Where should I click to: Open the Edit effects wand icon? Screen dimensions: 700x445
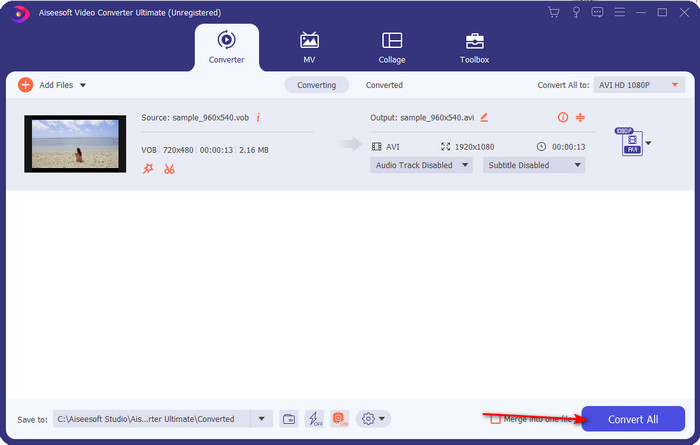(x=148, y=169)
